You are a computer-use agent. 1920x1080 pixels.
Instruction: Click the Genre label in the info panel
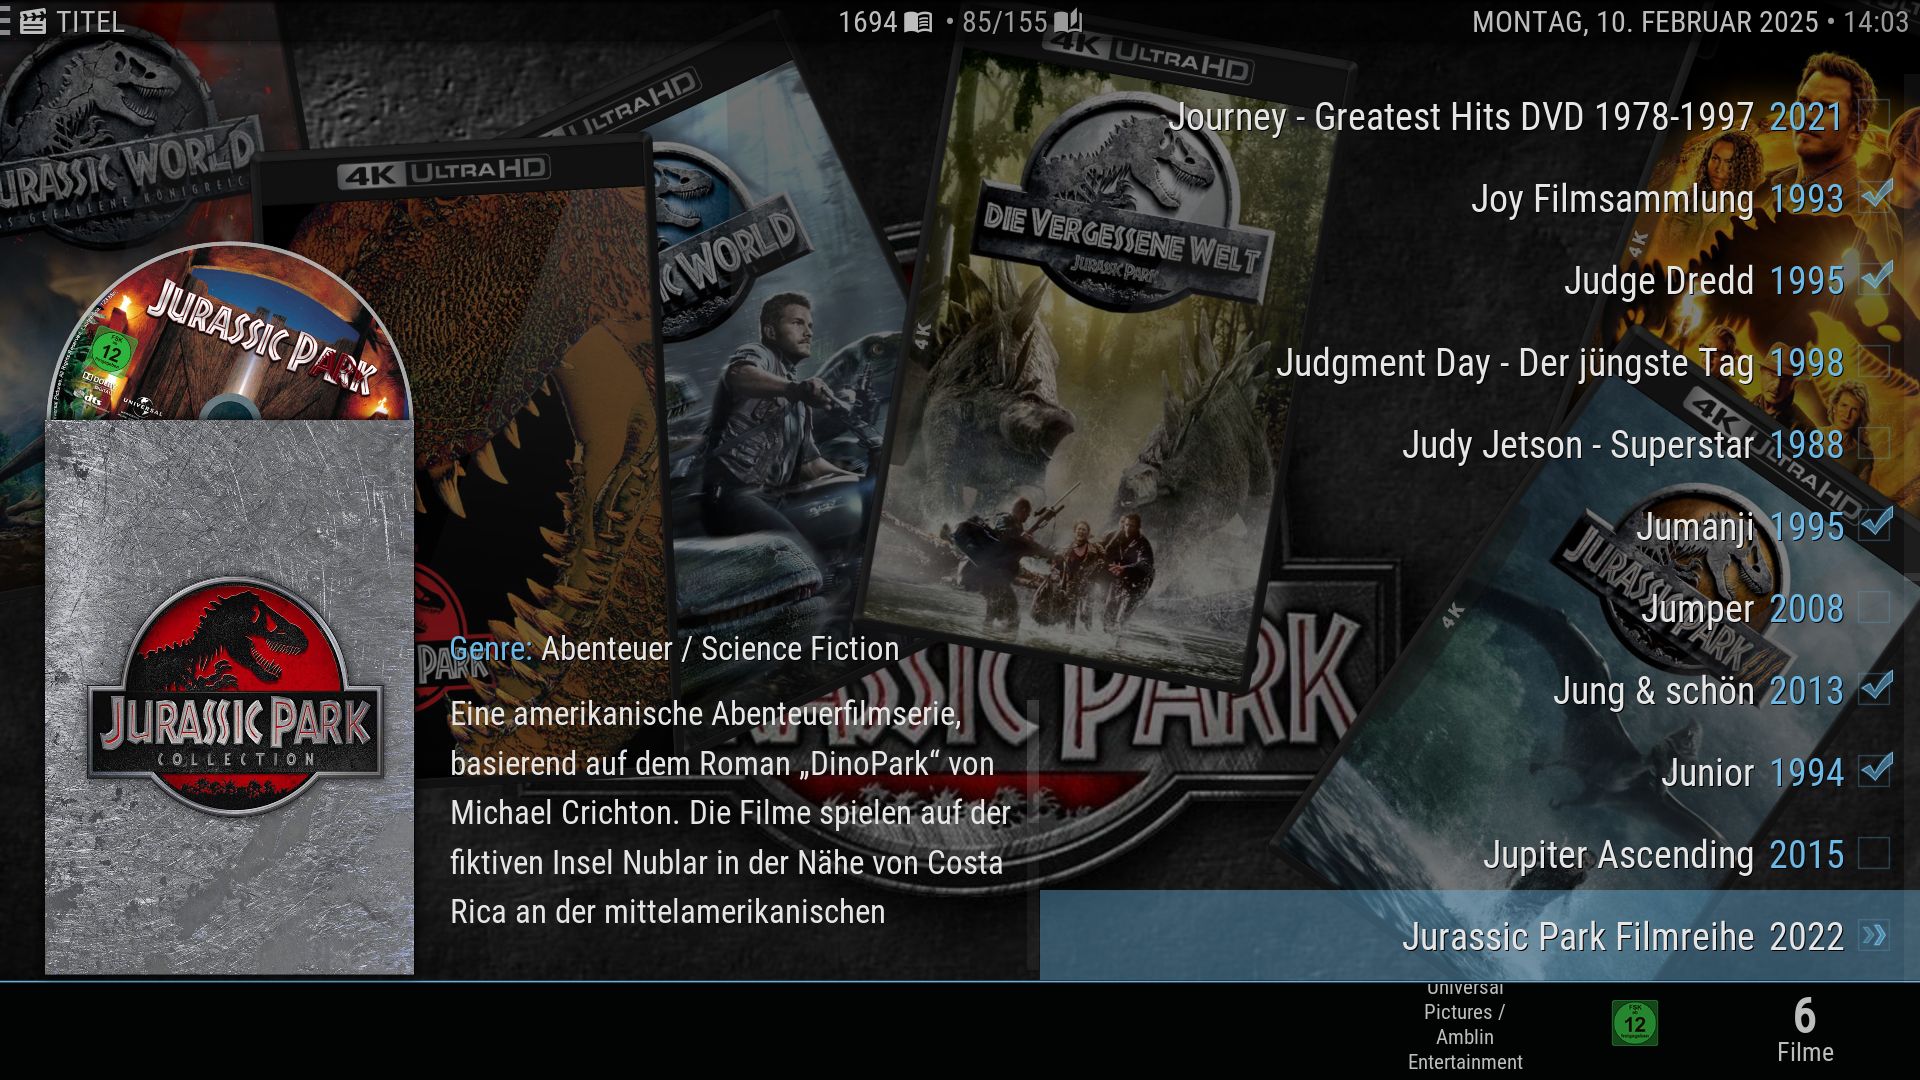(491, 649)
